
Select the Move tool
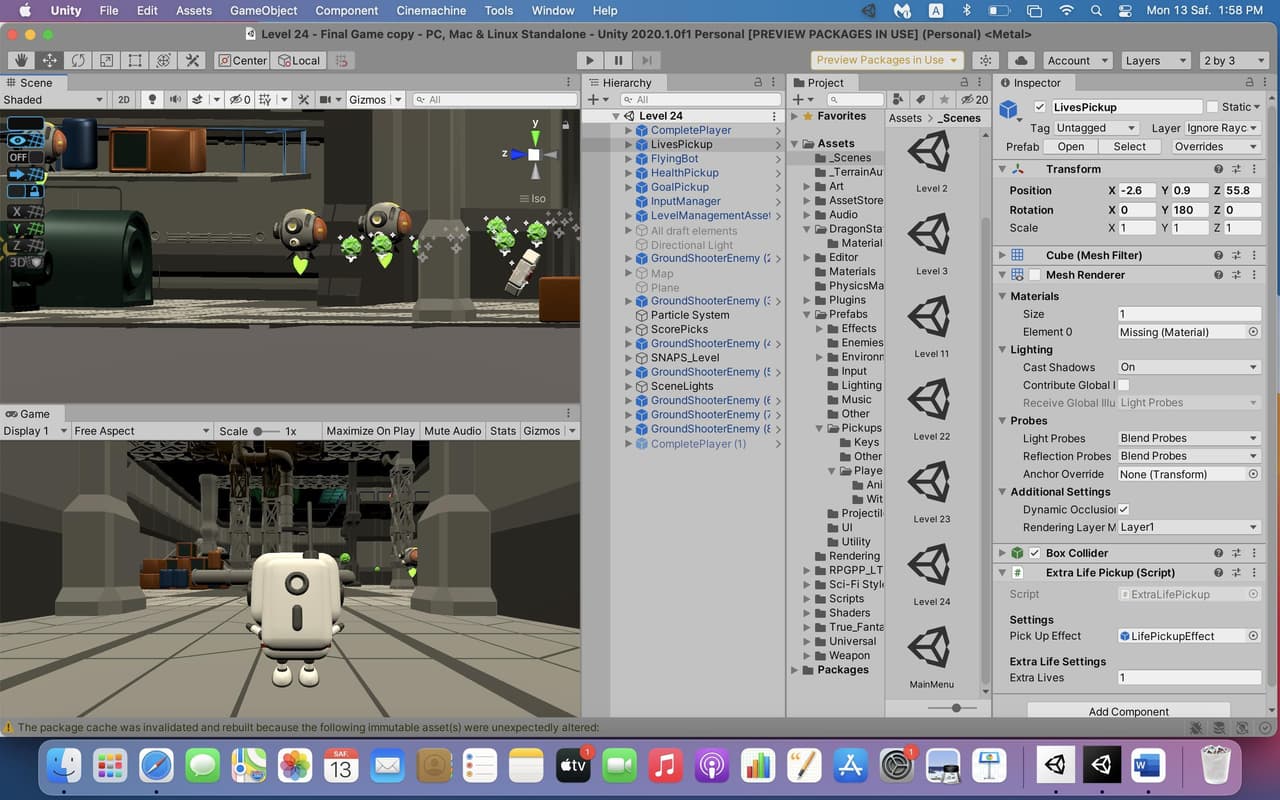click(x=49, y=60)
